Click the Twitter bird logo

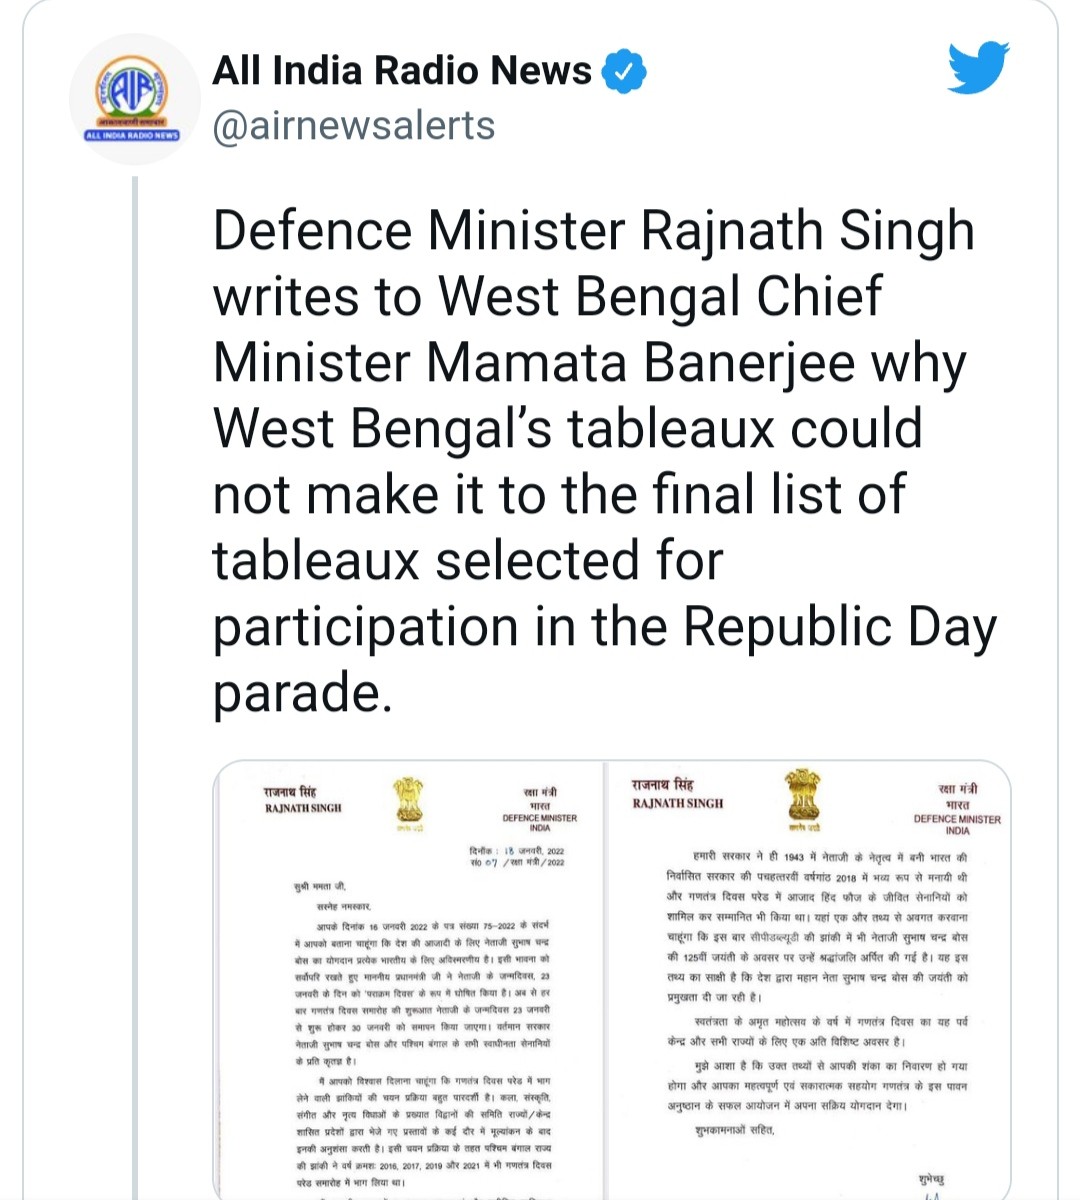pos(978,68)
